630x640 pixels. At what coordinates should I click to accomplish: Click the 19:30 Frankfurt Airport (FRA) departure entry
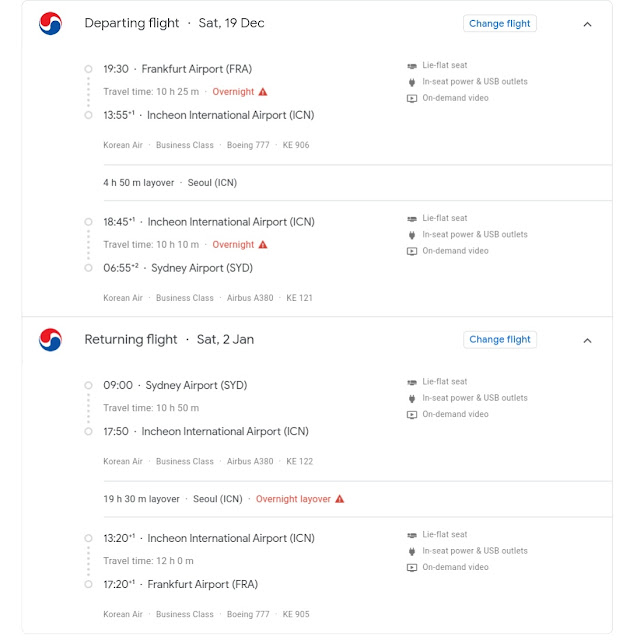coord(177,69)
